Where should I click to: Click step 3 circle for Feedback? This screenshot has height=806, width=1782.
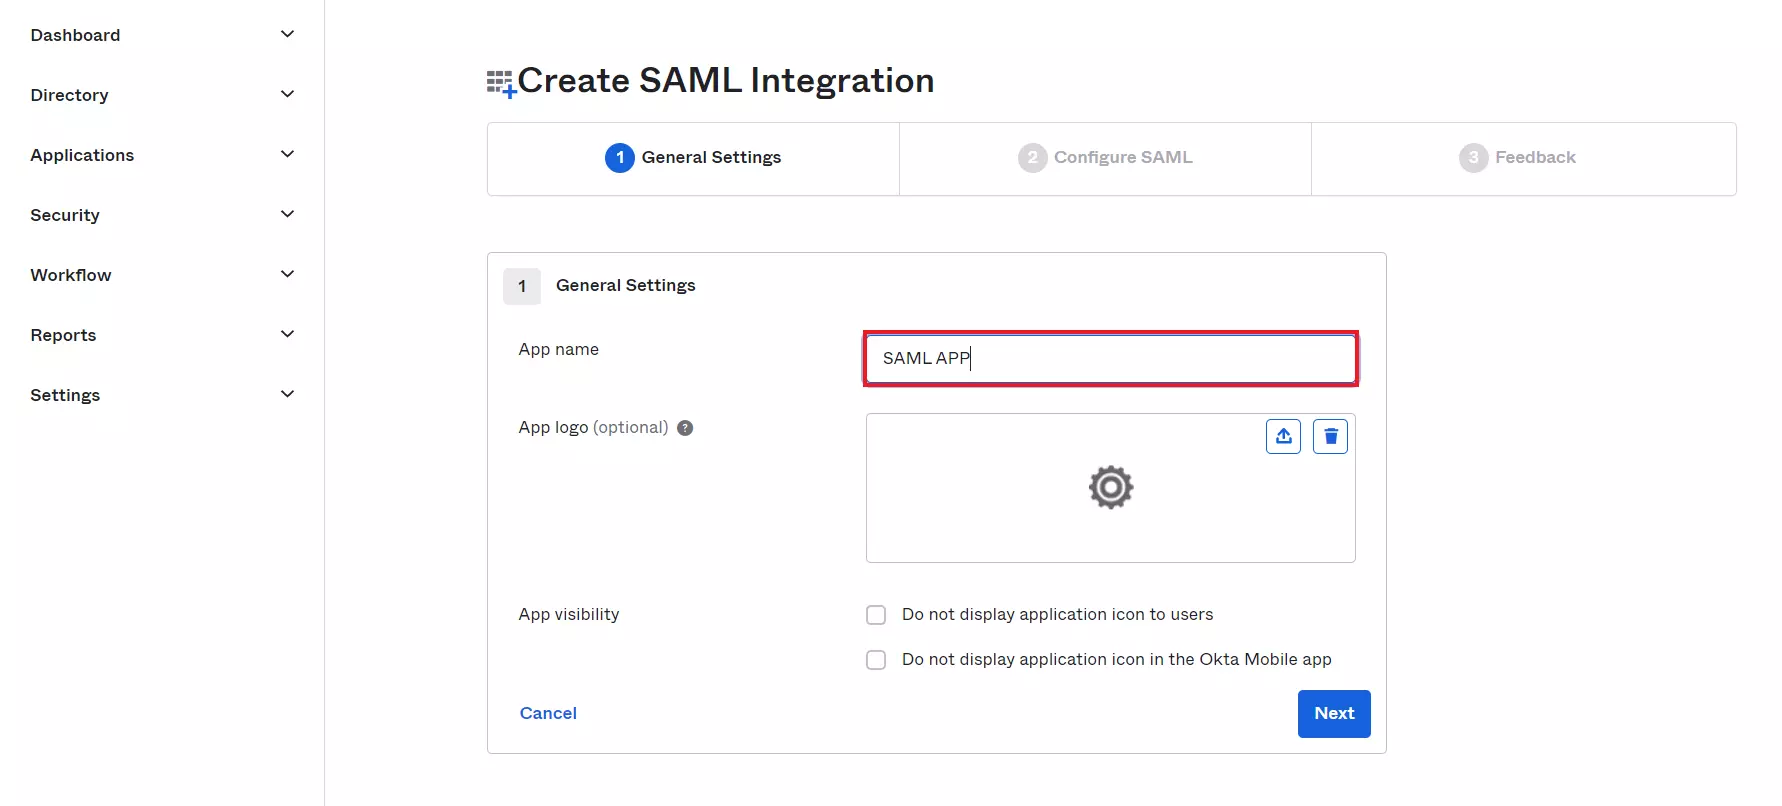click(1473, 157)
